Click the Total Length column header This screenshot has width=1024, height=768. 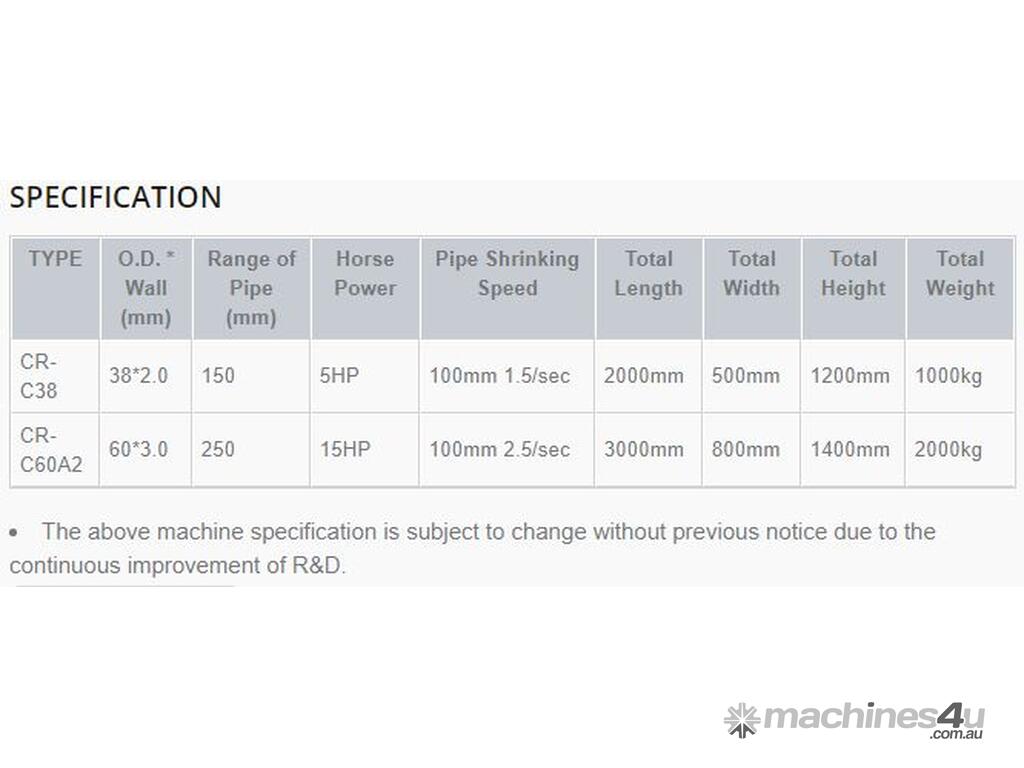pos(649,273)
